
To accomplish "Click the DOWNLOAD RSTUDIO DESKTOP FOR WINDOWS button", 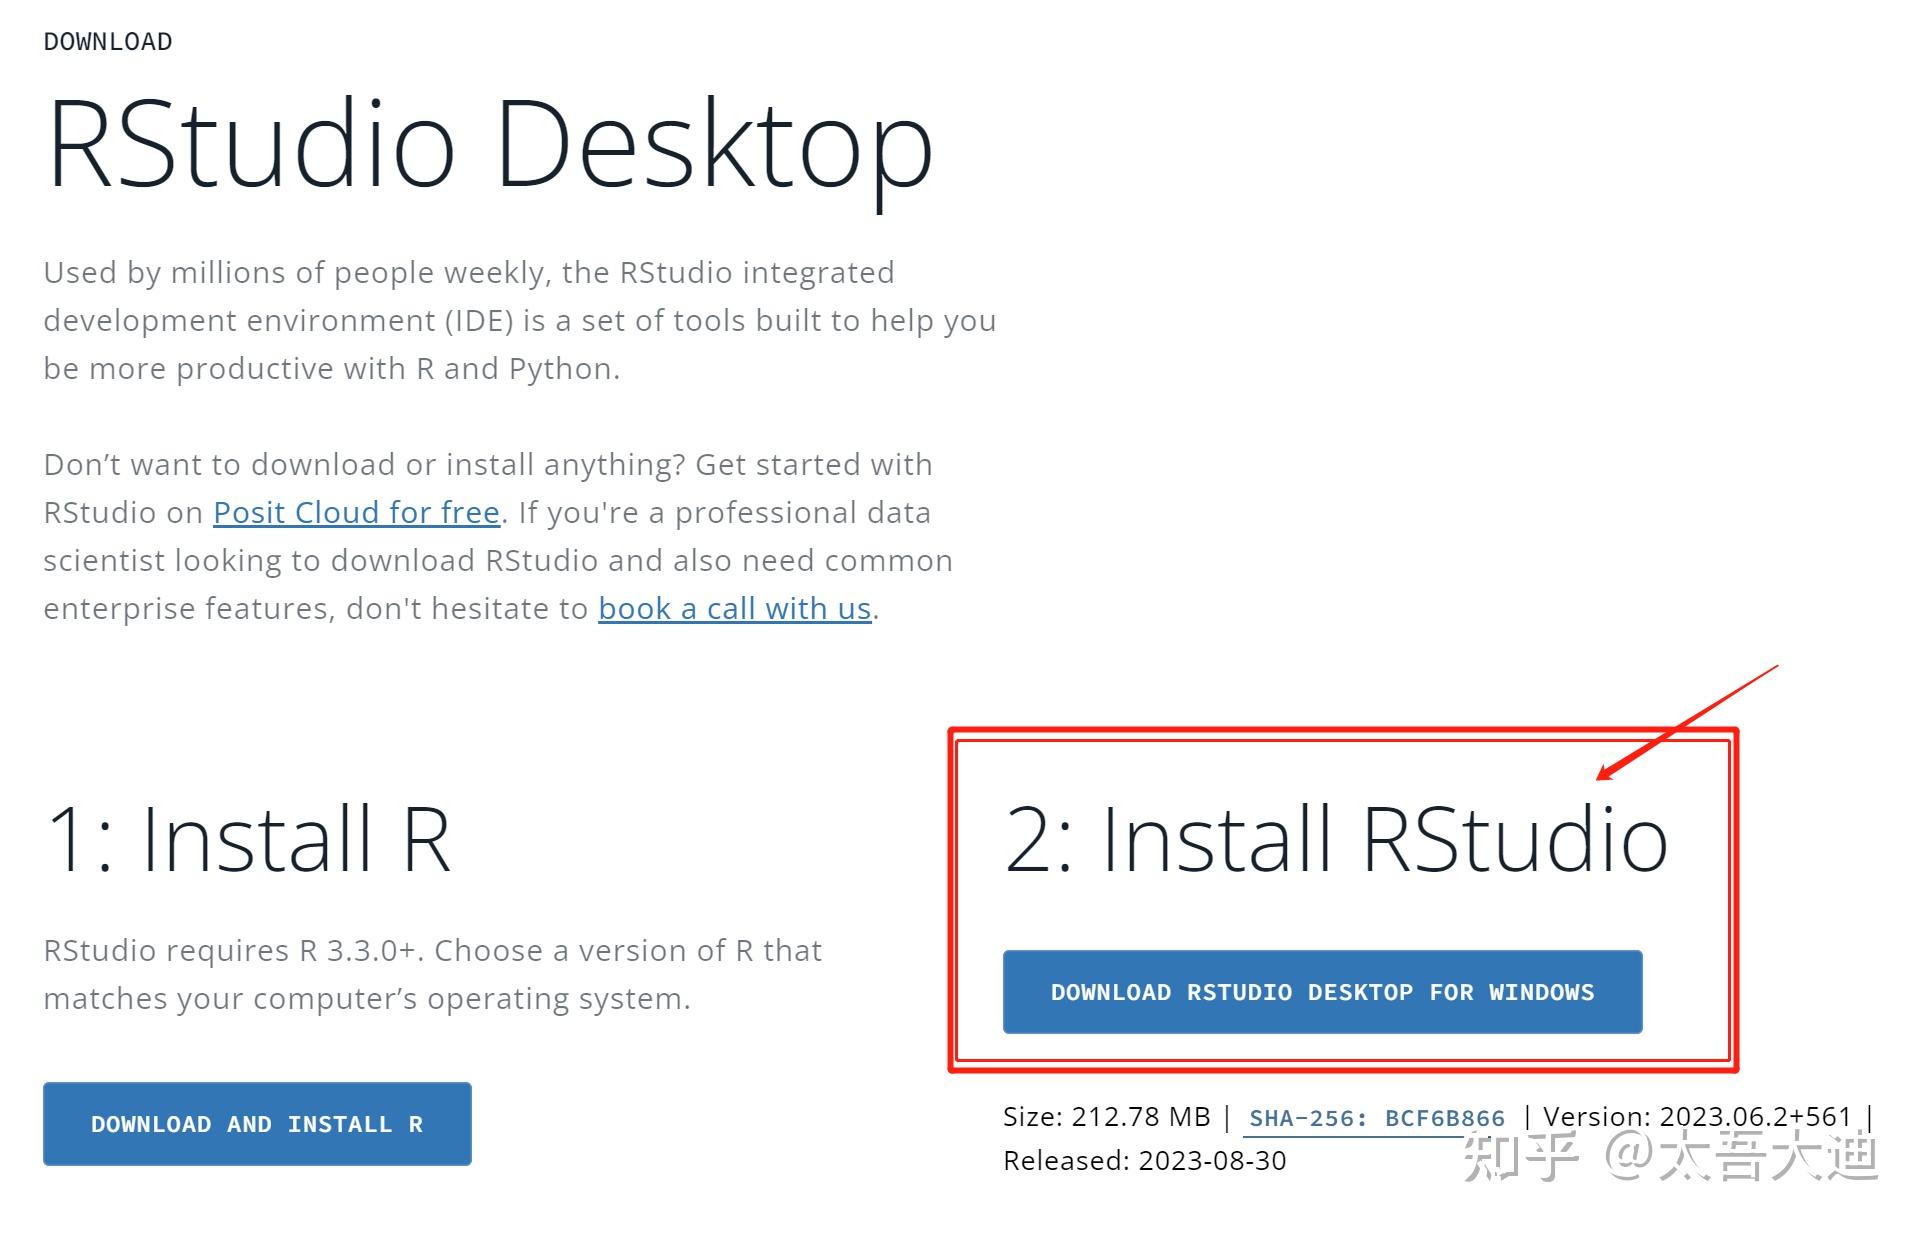I will pos(1322,992).
